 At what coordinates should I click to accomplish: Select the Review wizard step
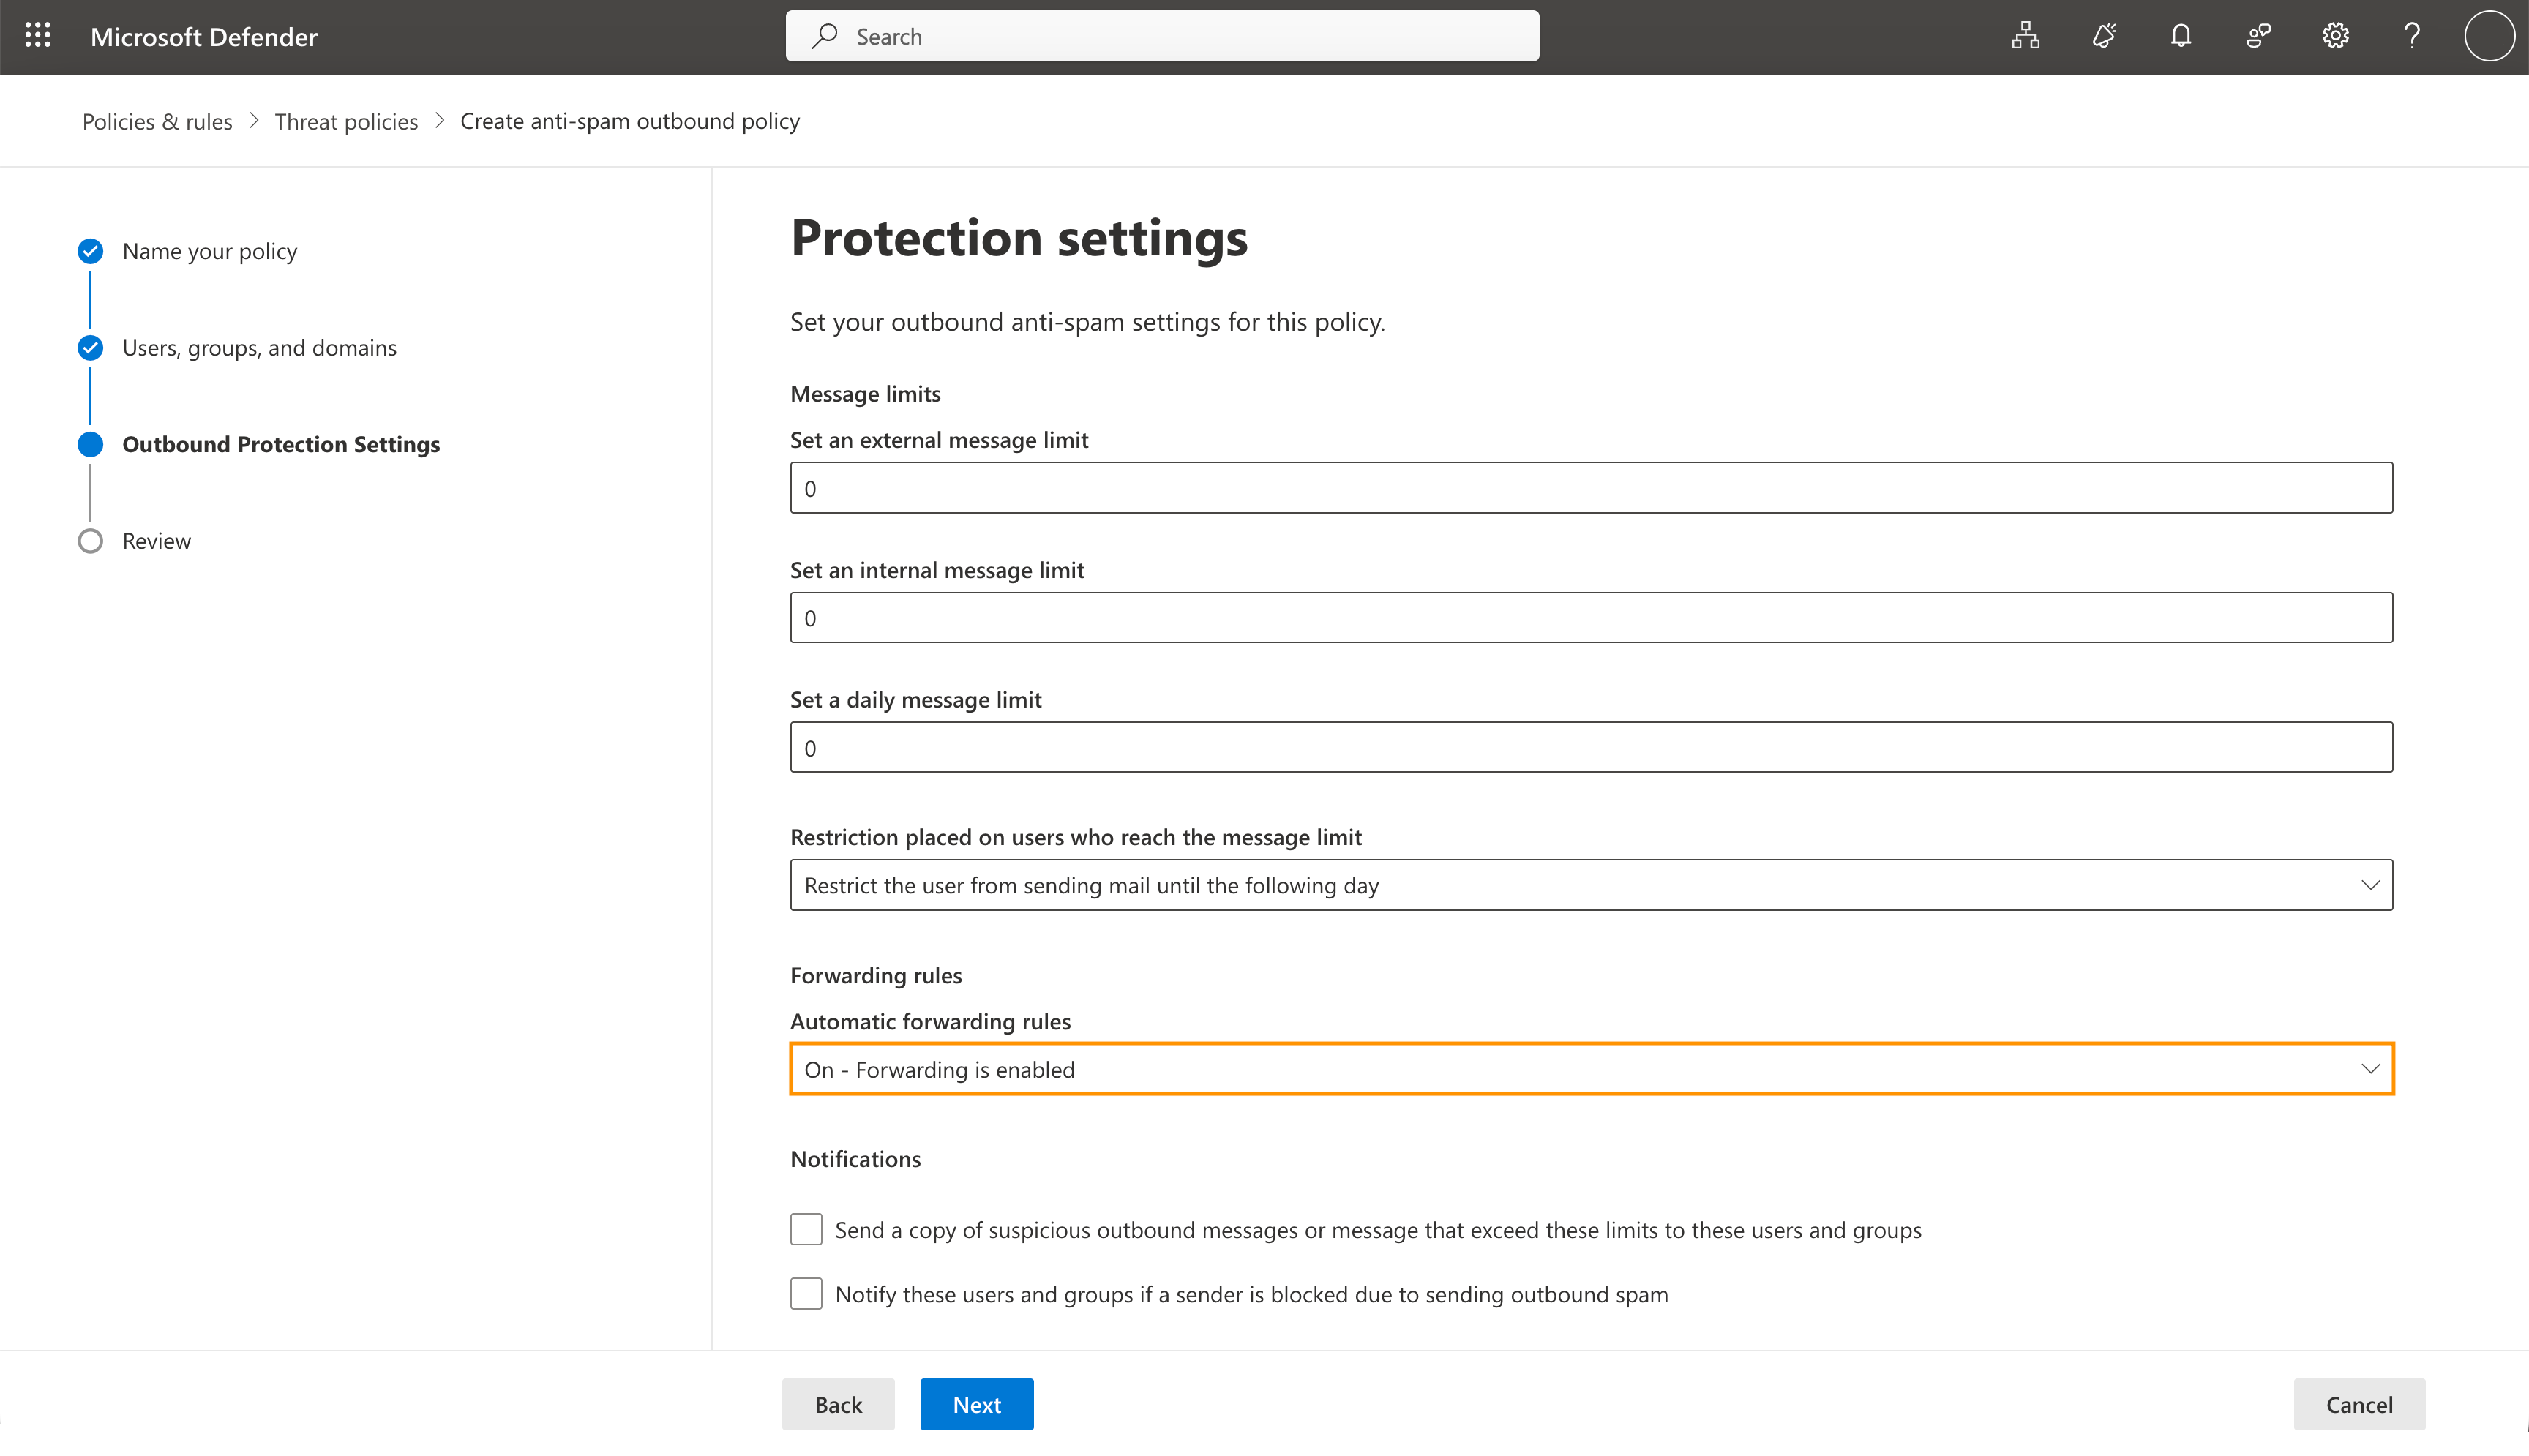click(157, 541)
